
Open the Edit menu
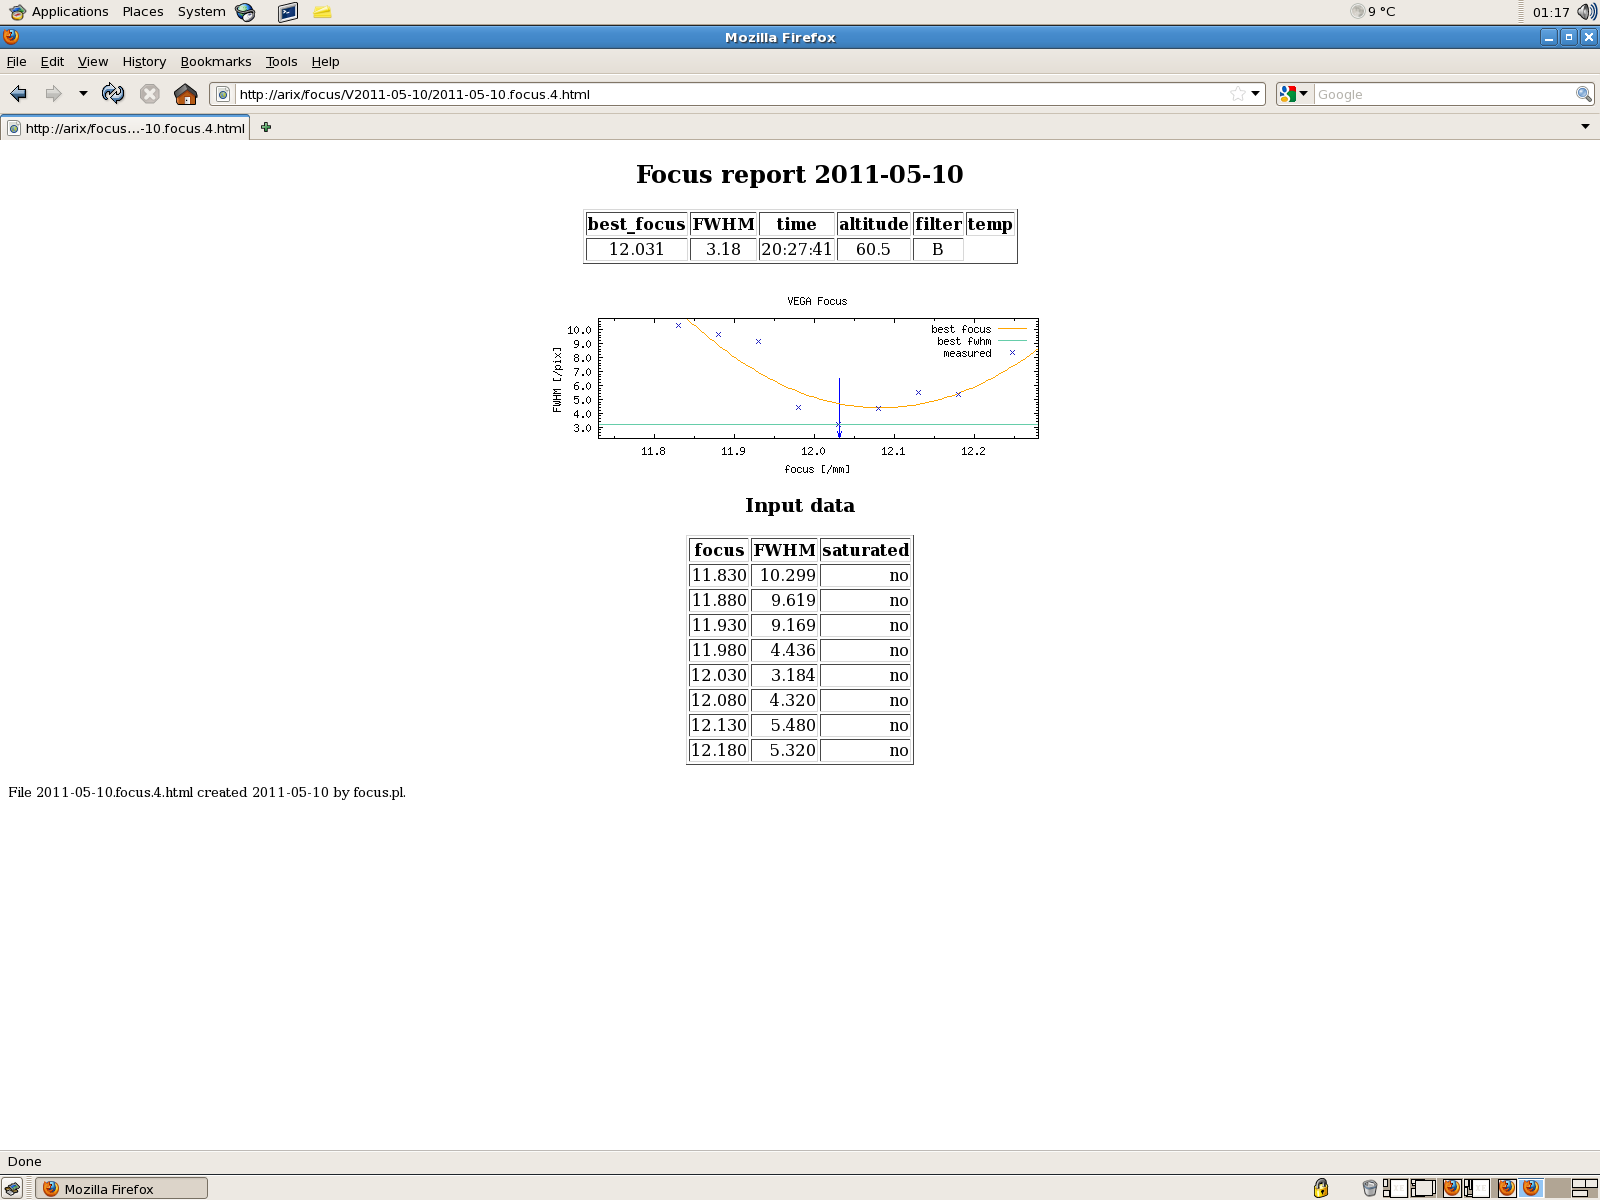click(x=52, y=61)
